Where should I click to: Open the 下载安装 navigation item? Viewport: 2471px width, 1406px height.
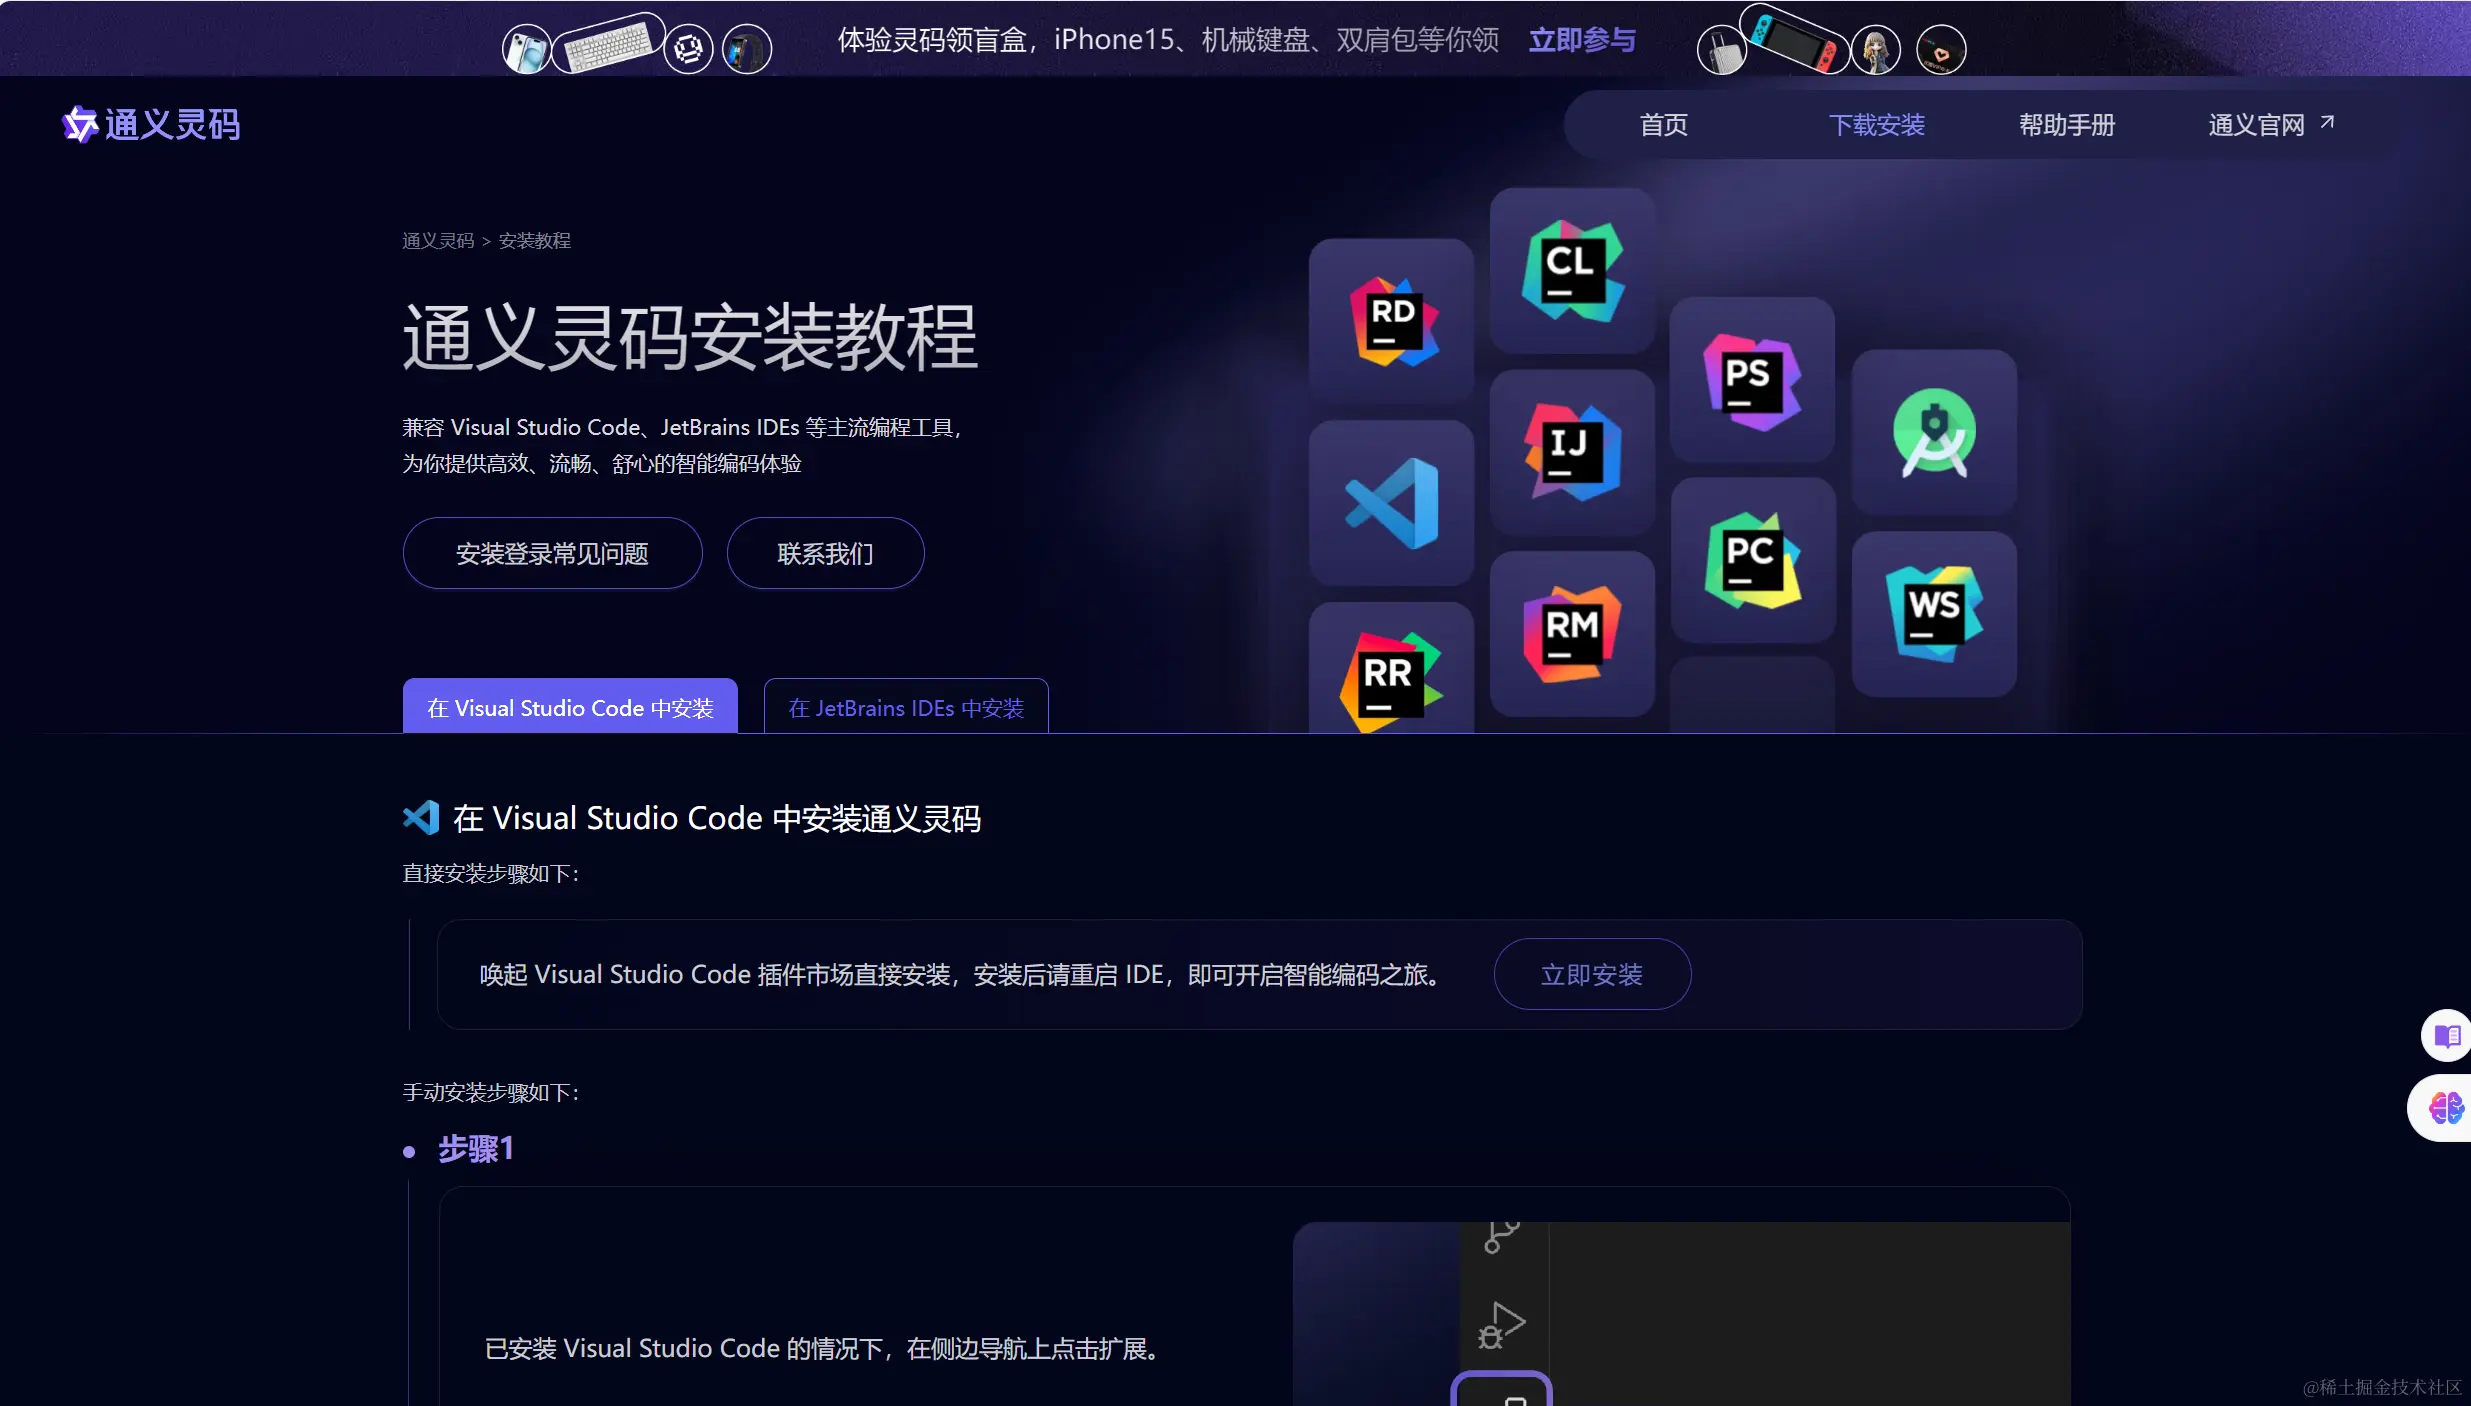(x=1877, y=125)
